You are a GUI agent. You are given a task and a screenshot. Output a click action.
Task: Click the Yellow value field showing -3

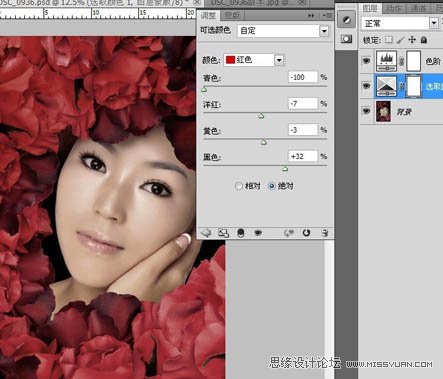(303, 130)
